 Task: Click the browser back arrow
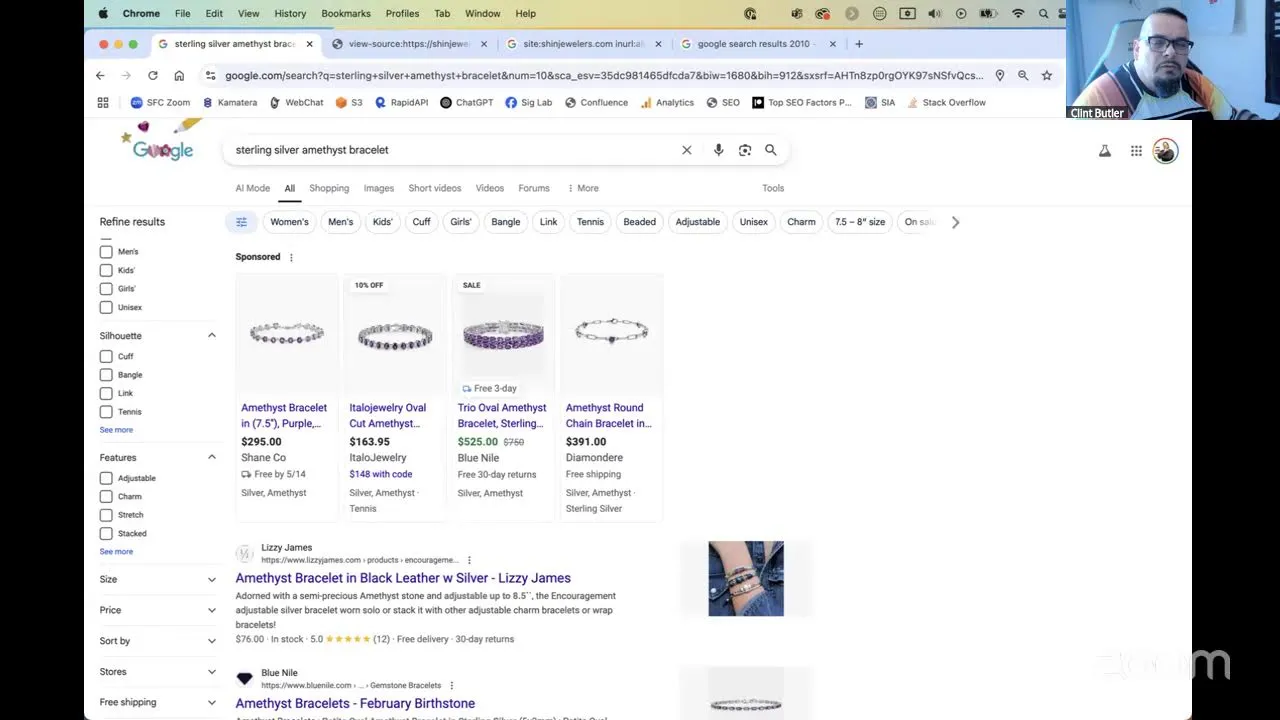pos(100,75)
